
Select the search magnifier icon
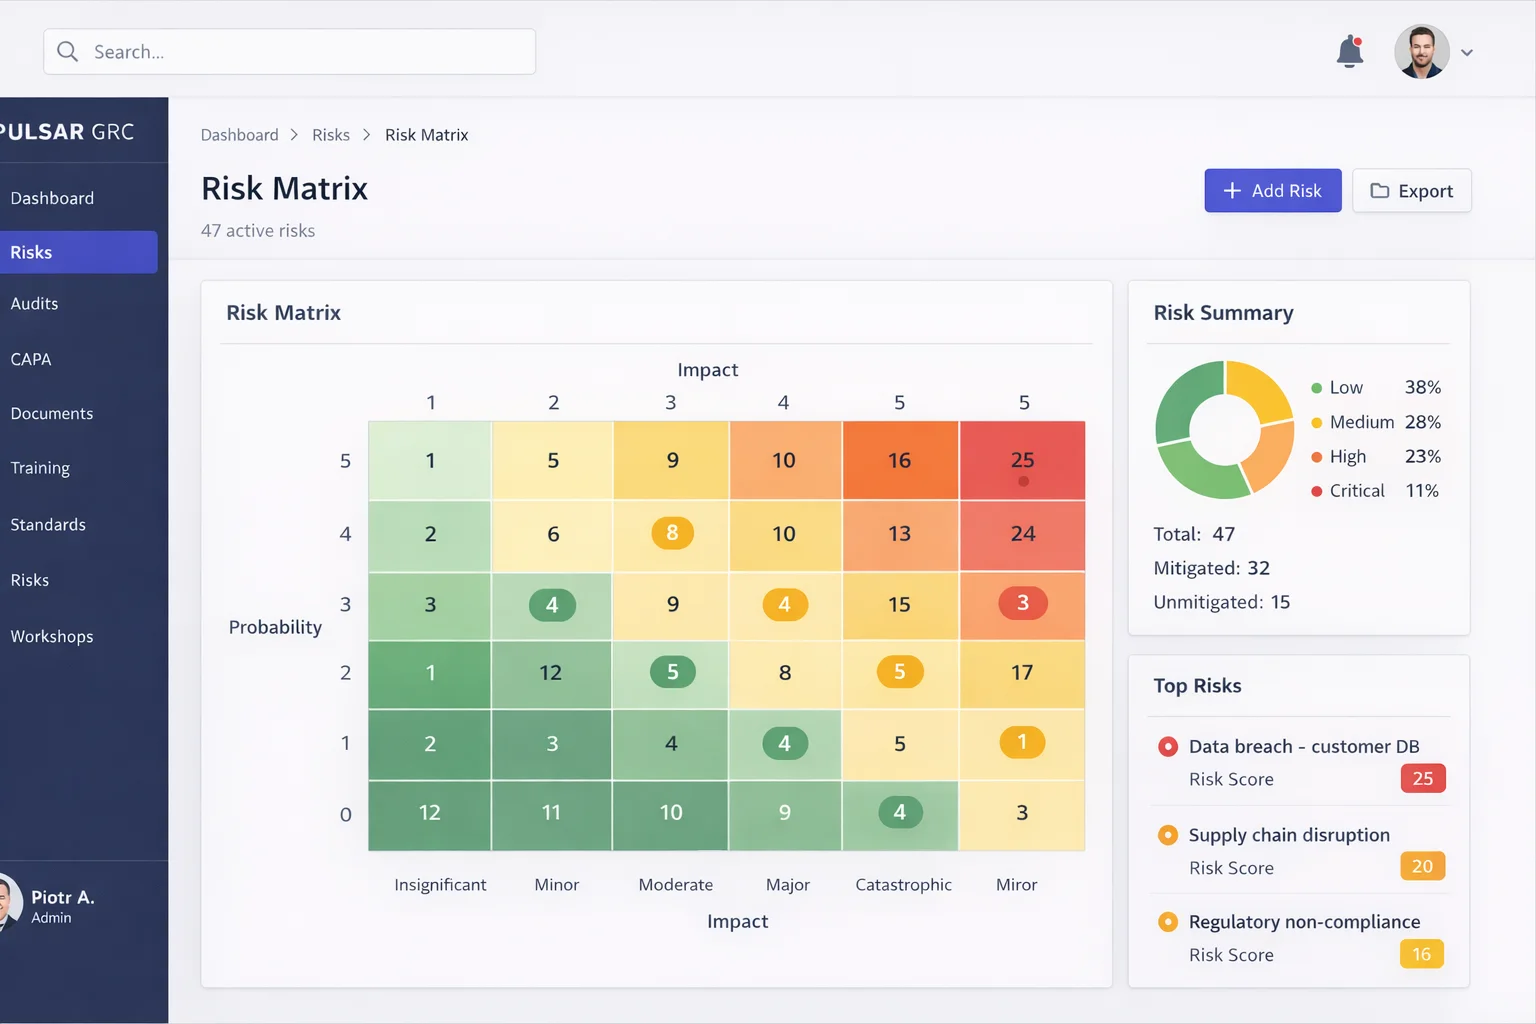[x=67, y=51]
